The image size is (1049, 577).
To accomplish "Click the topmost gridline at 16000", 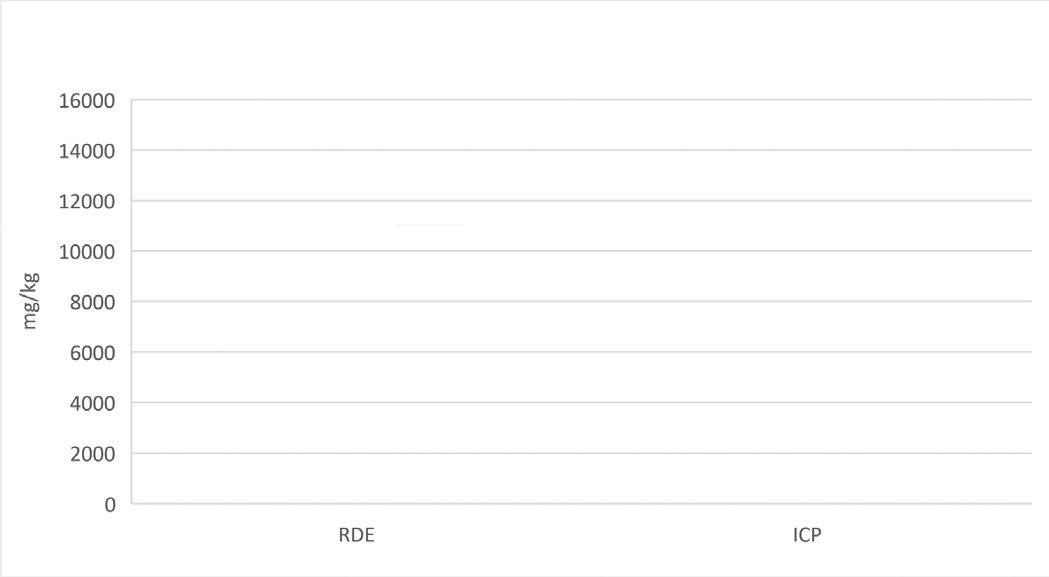I will tap(580, 100).
